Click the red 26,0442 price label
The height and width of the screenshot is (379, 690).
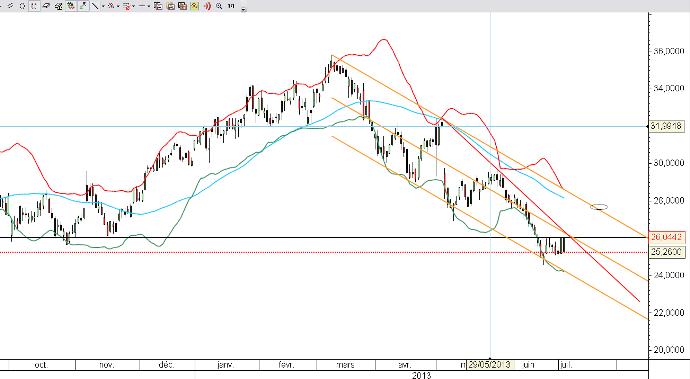coord(667,237)
